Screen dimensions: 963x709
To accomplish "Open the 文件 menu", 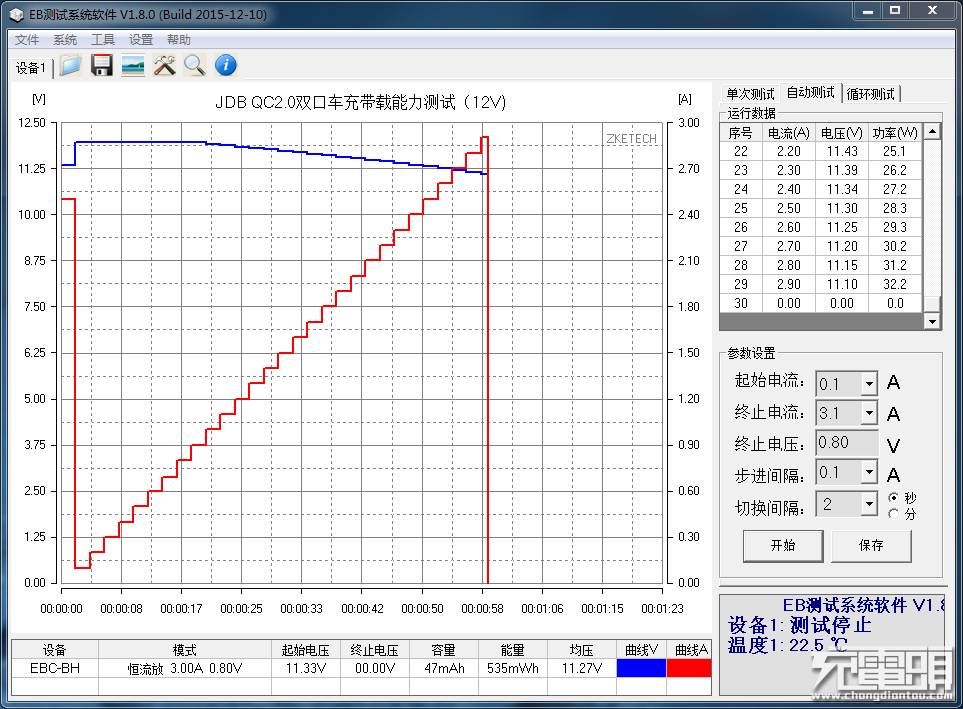I will pyautogui.click(x=27, y=40).
